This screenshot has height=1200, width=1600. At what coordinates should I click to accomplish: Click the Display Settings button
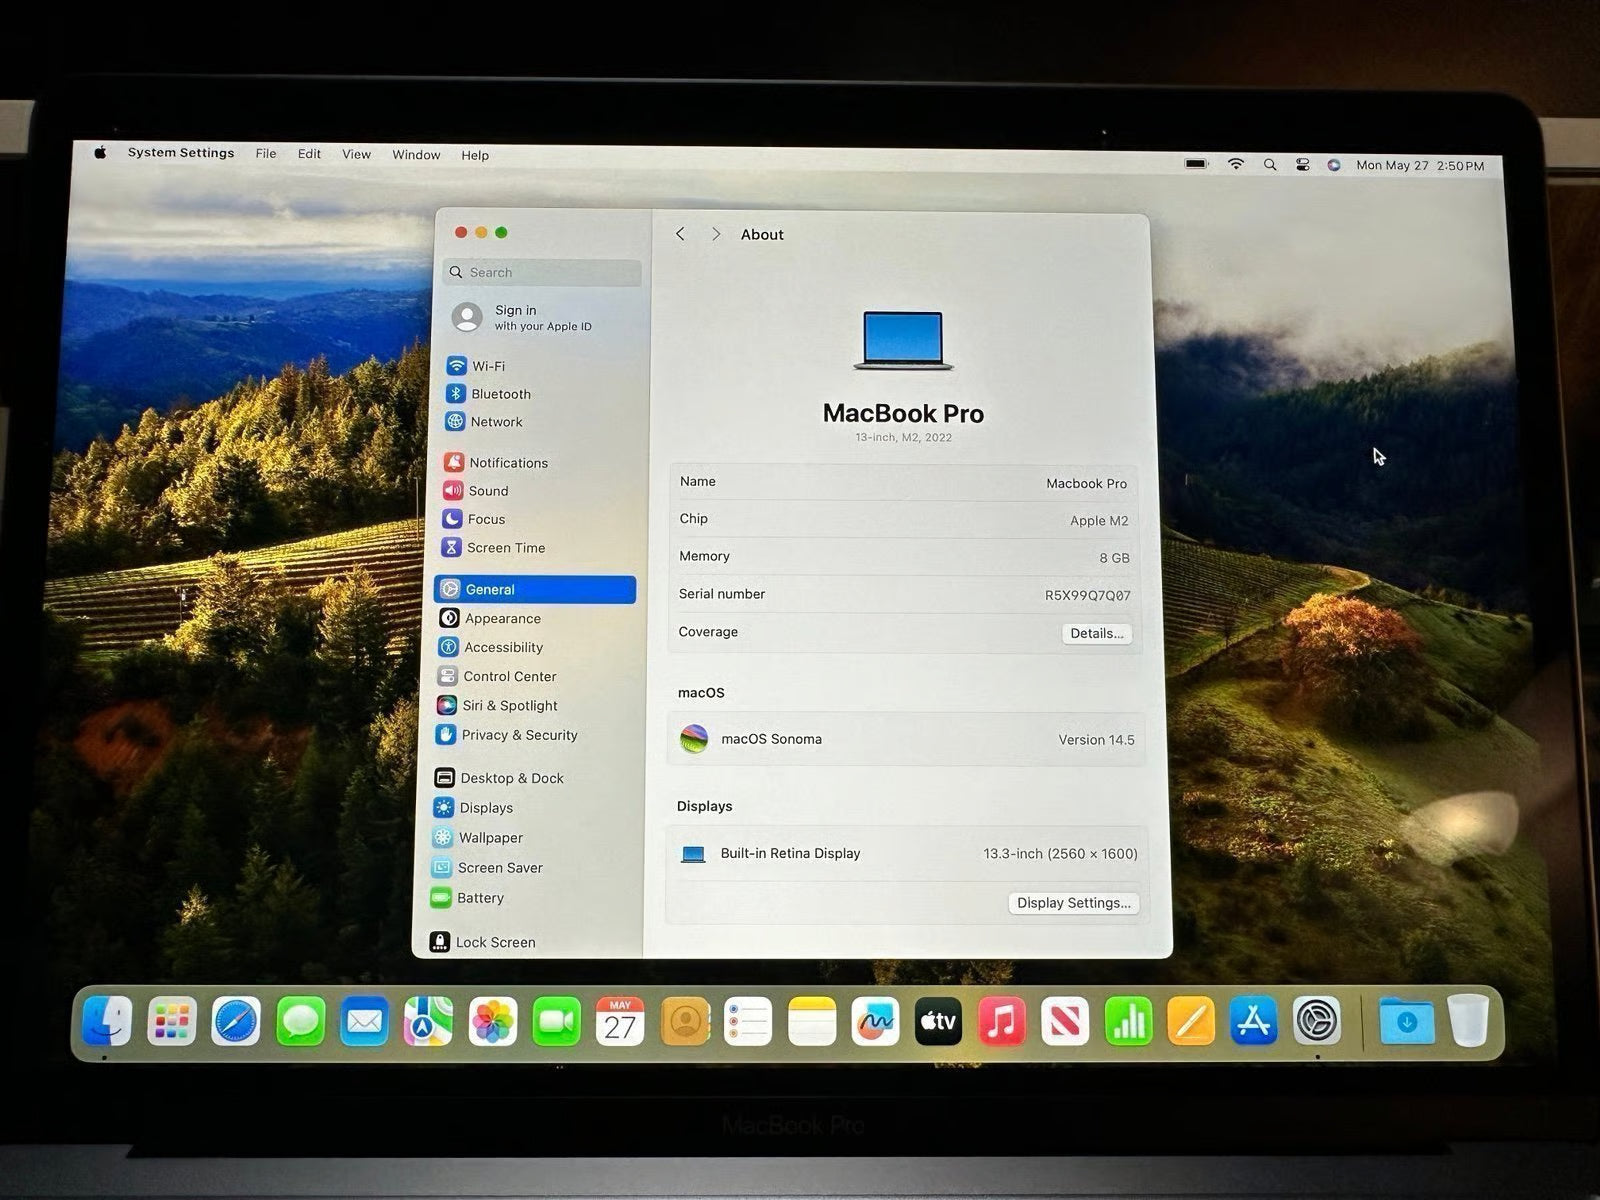pyautogui.click(x=1073, y=903)
